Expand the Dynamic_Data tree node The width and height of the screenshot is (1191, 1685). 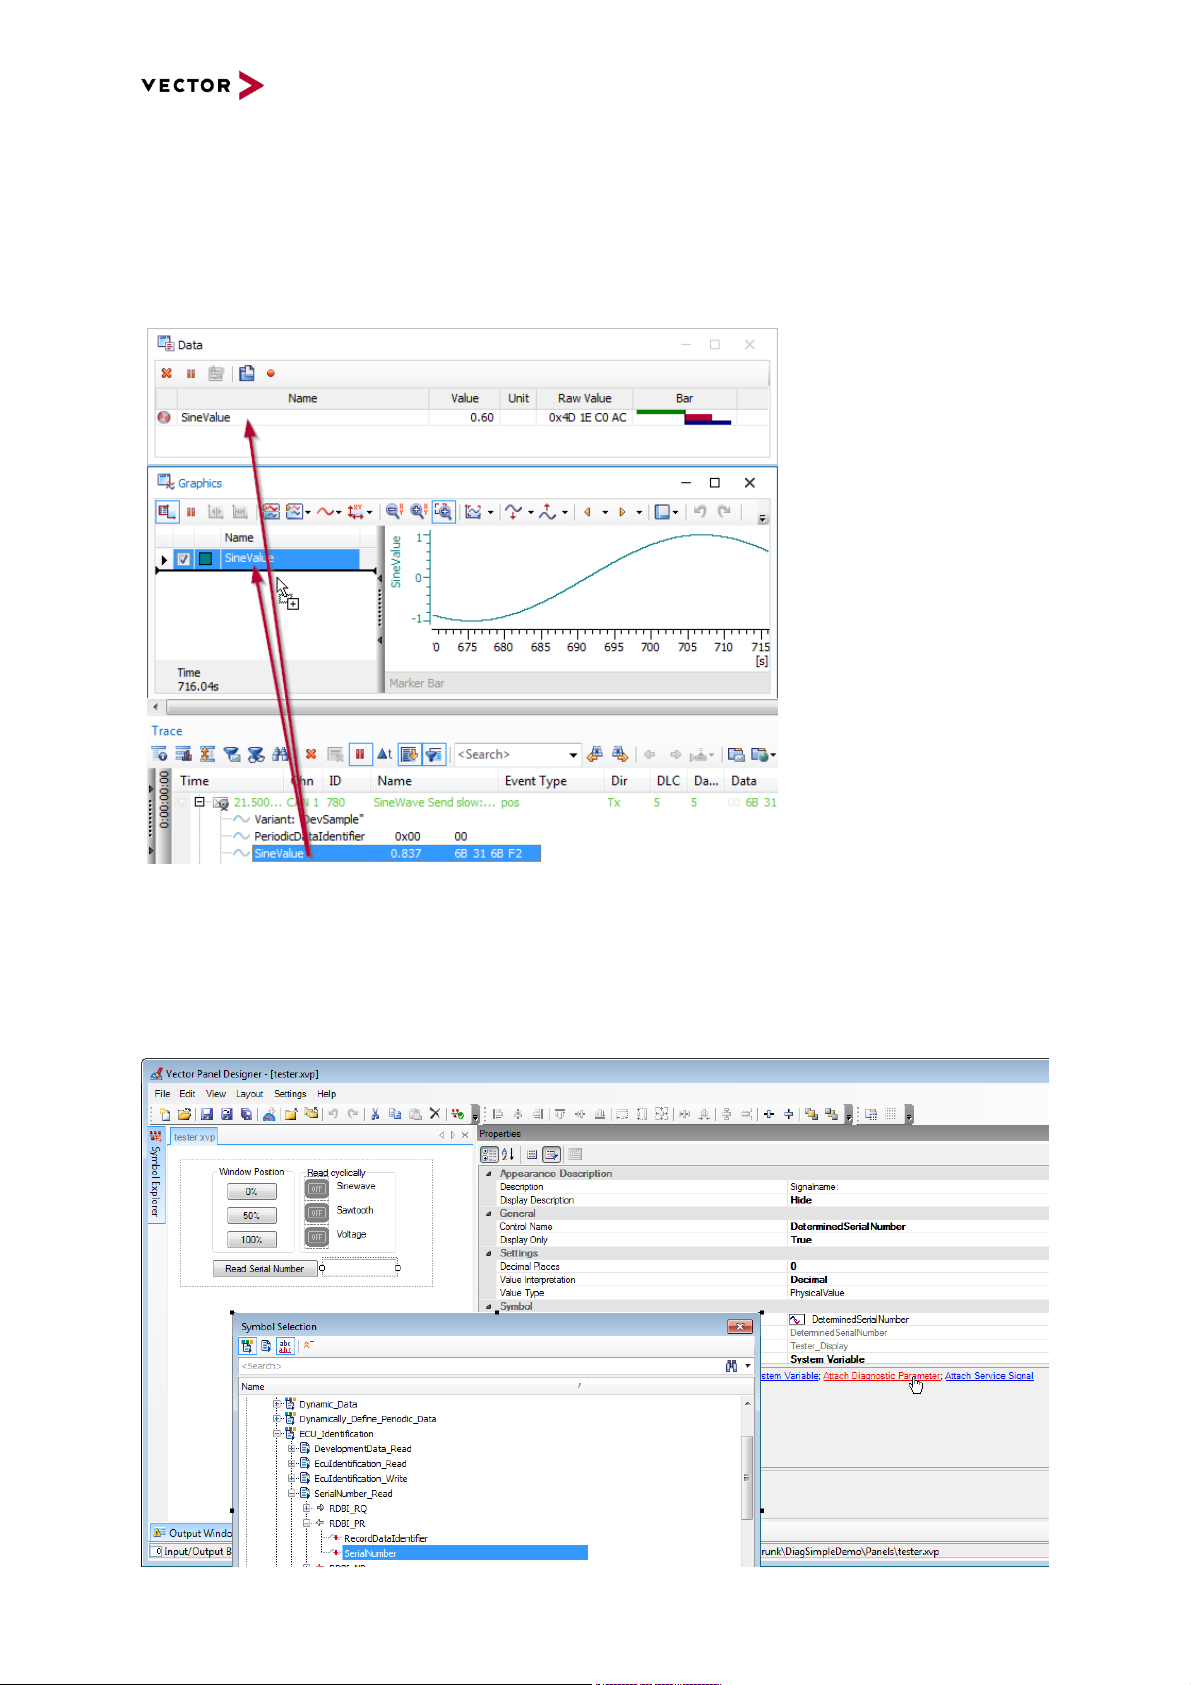click(277, 1404)
